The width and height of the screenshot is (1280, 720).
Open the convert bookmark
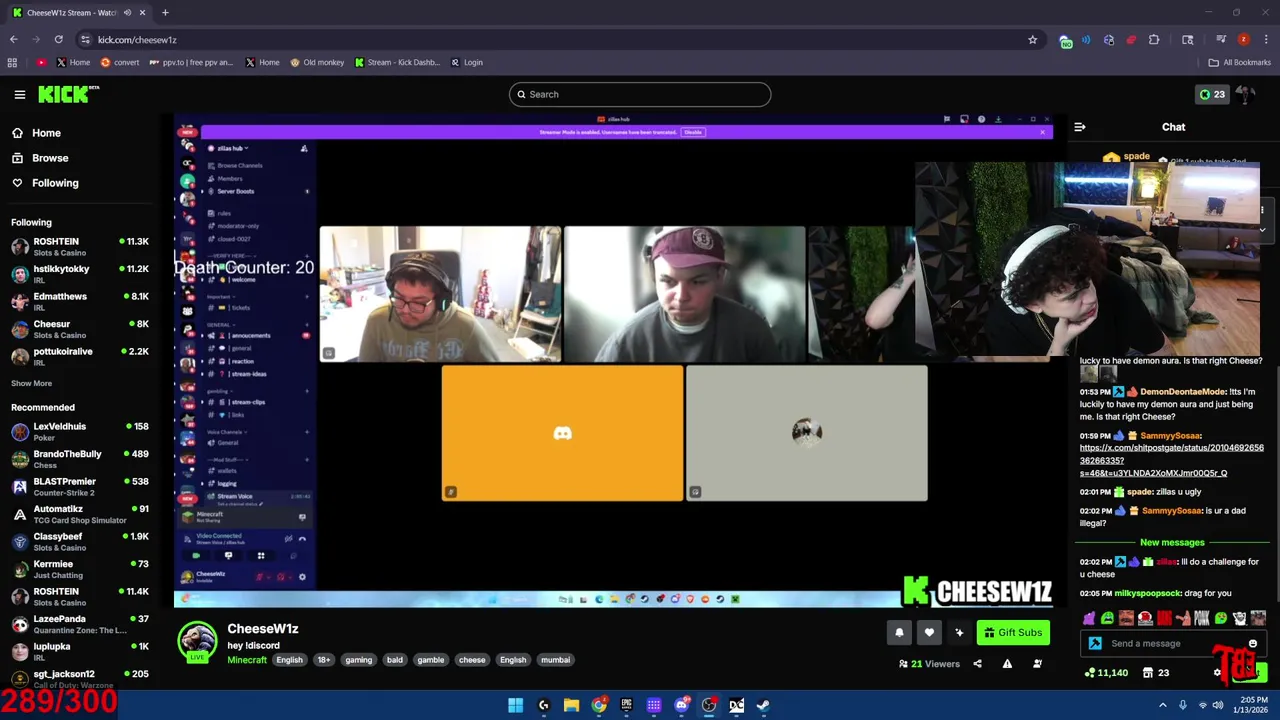point(119,62)
